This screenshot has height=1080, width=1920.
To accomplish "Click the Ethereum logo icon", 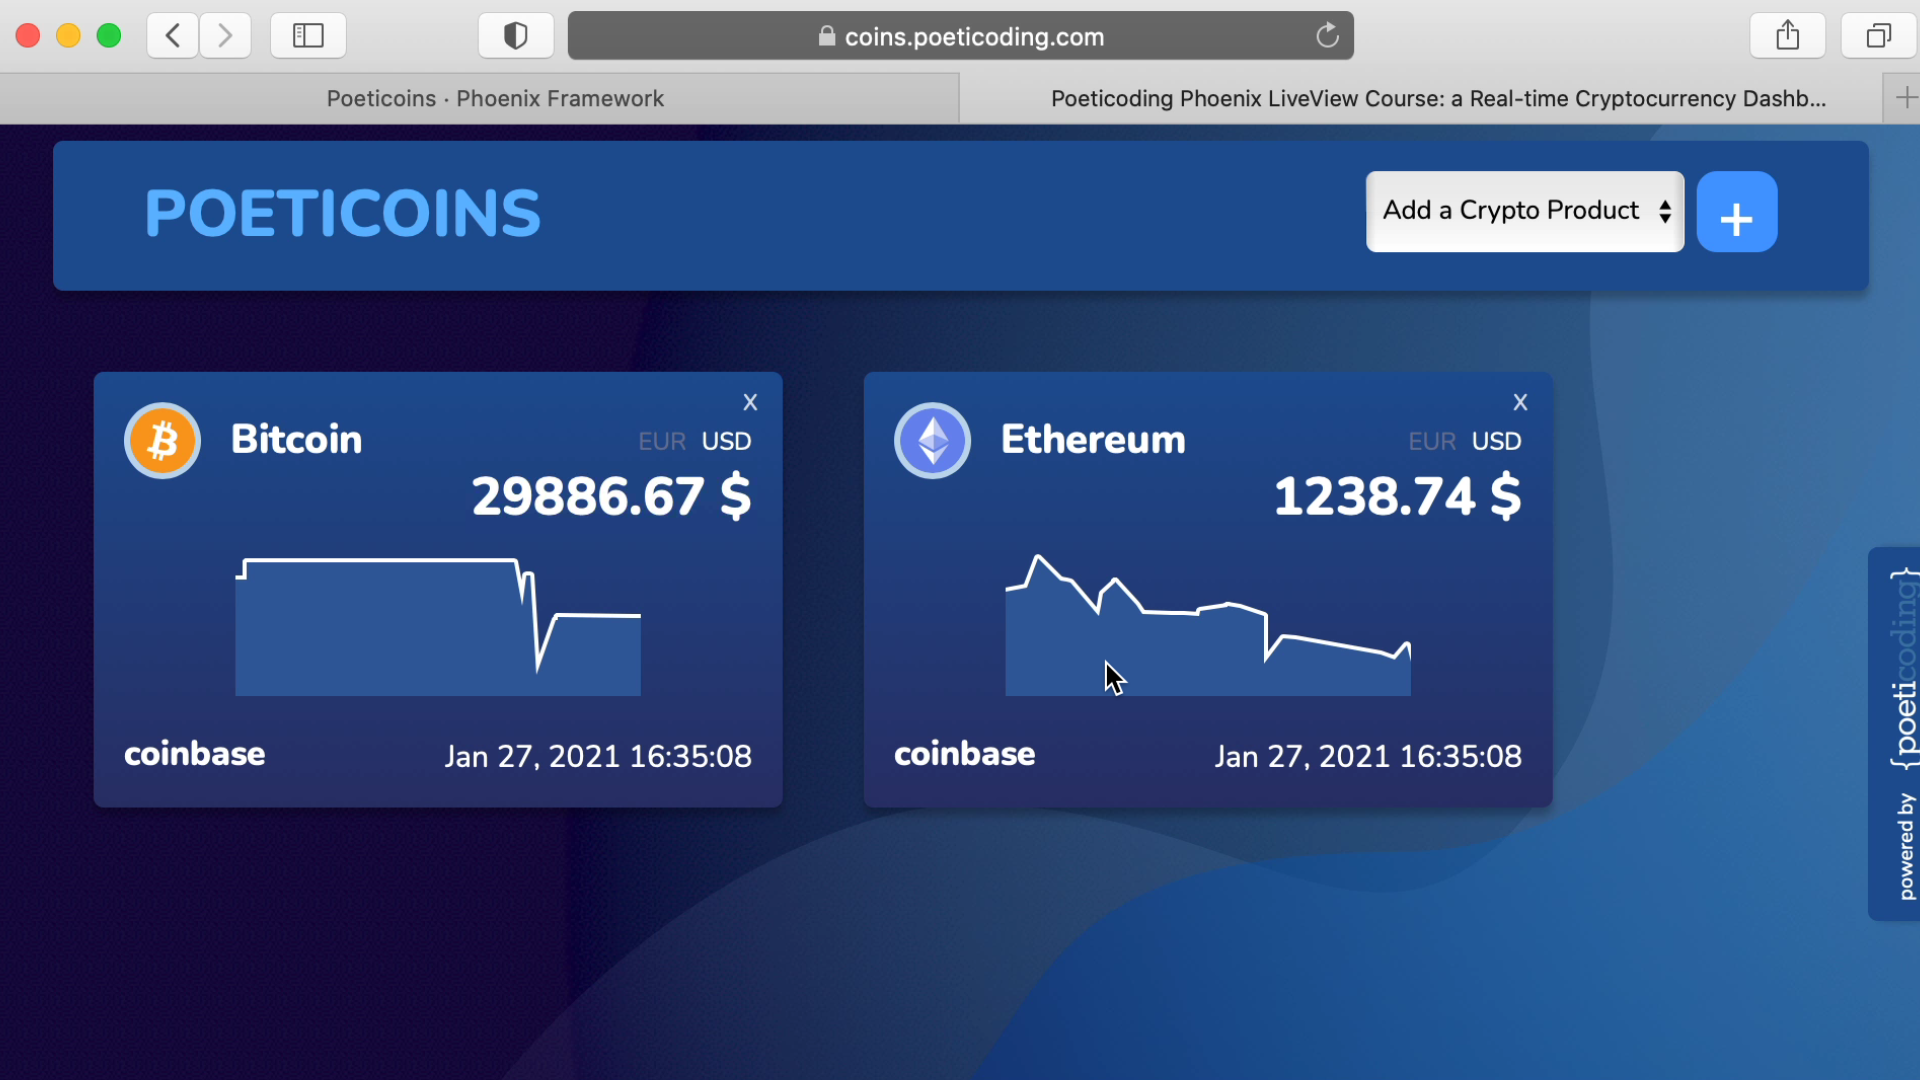I will click(932, 440).
